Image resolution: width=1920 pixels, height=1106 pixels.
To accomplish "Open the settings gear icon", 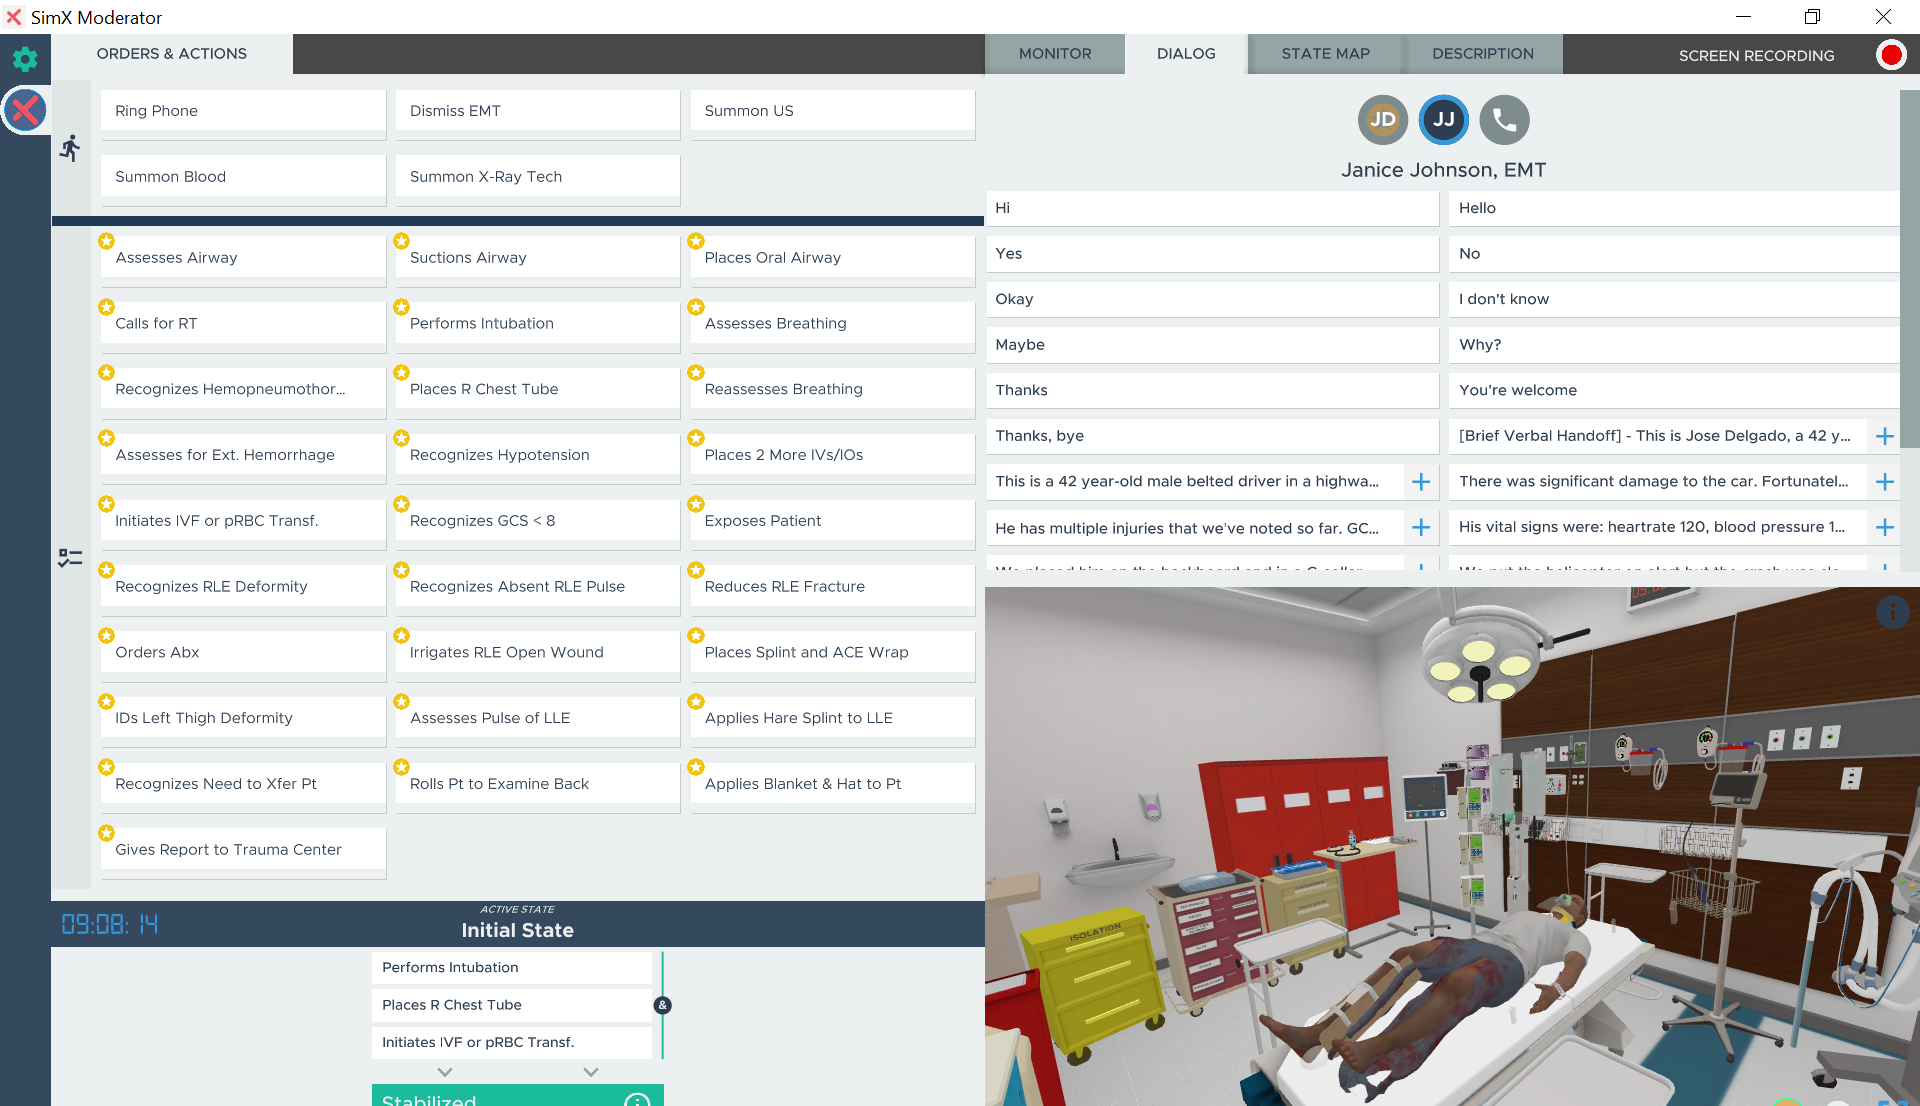I will 25,59.
